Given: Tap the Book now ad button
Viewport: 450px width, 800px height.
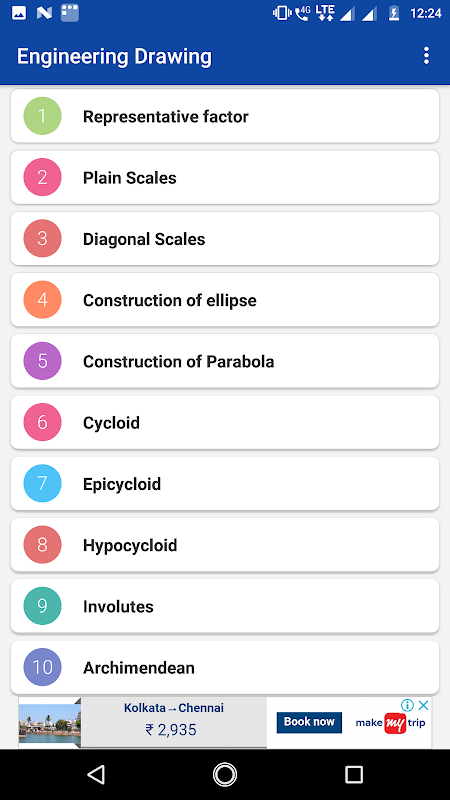Looking at the screenshot, I should coord(309,722).
